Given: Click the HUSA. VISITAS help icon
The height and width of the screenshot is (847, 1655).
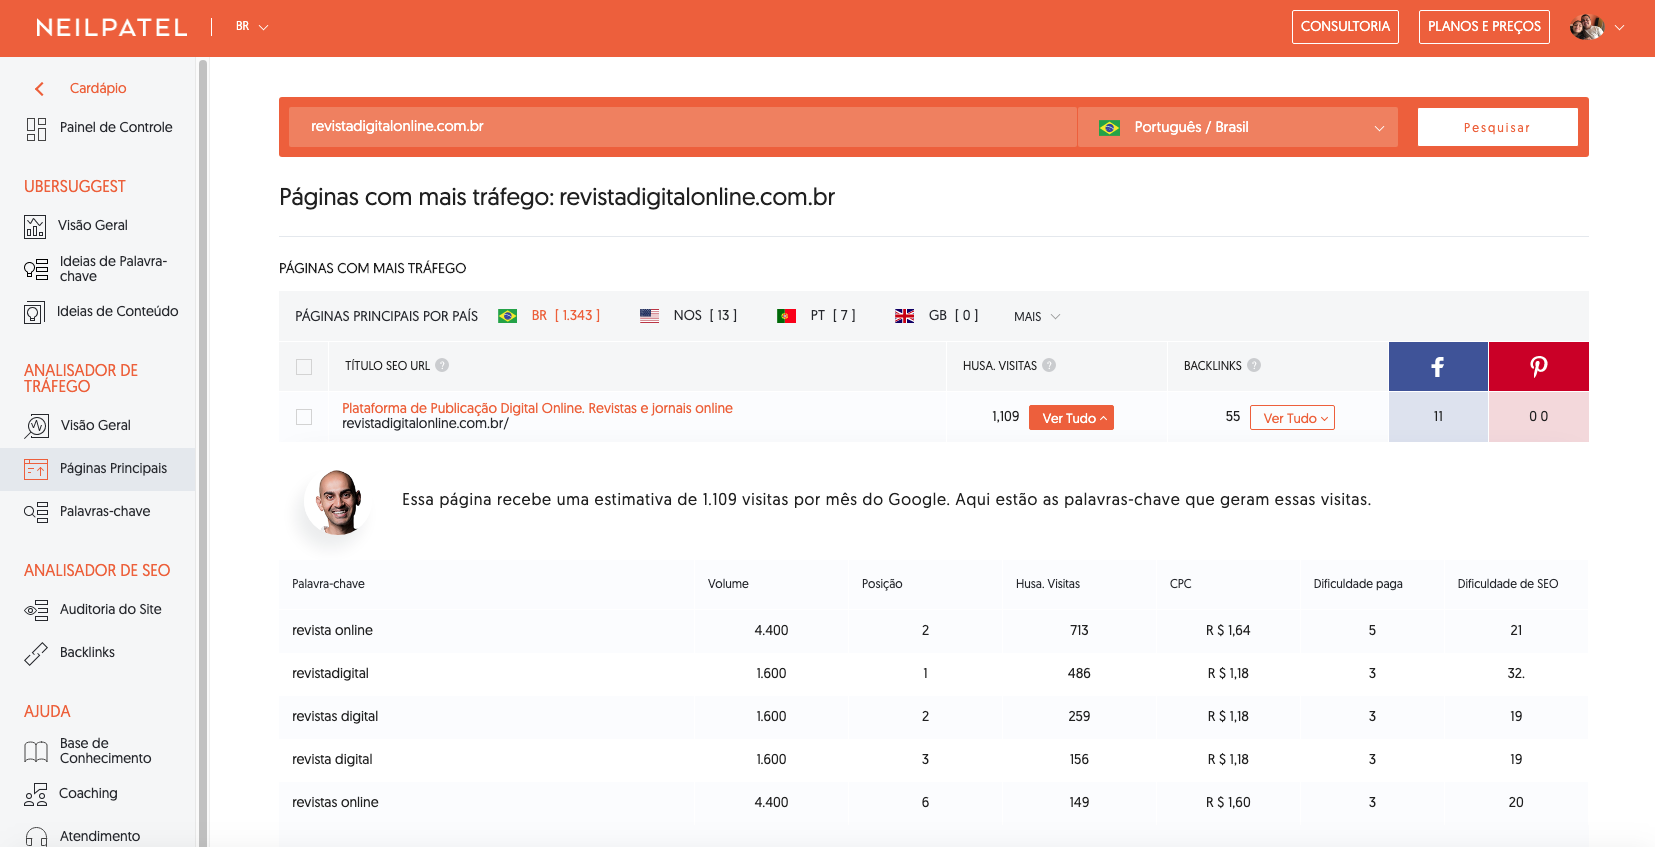Looking at the screenshot, I should tap(1049, 365).
